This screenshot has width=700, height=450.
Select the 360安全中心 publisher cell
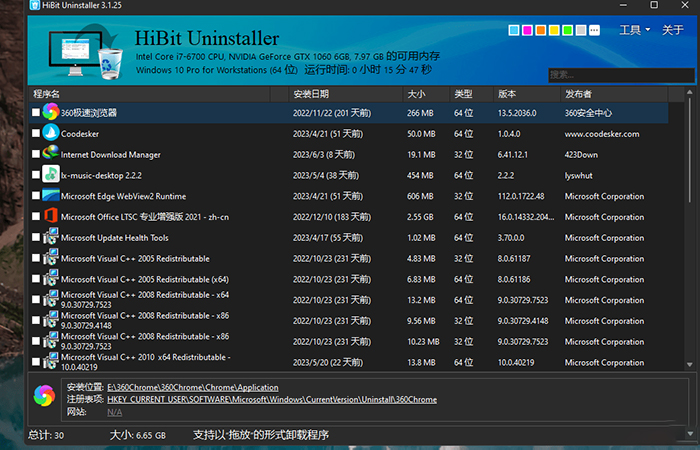point(588,113)
